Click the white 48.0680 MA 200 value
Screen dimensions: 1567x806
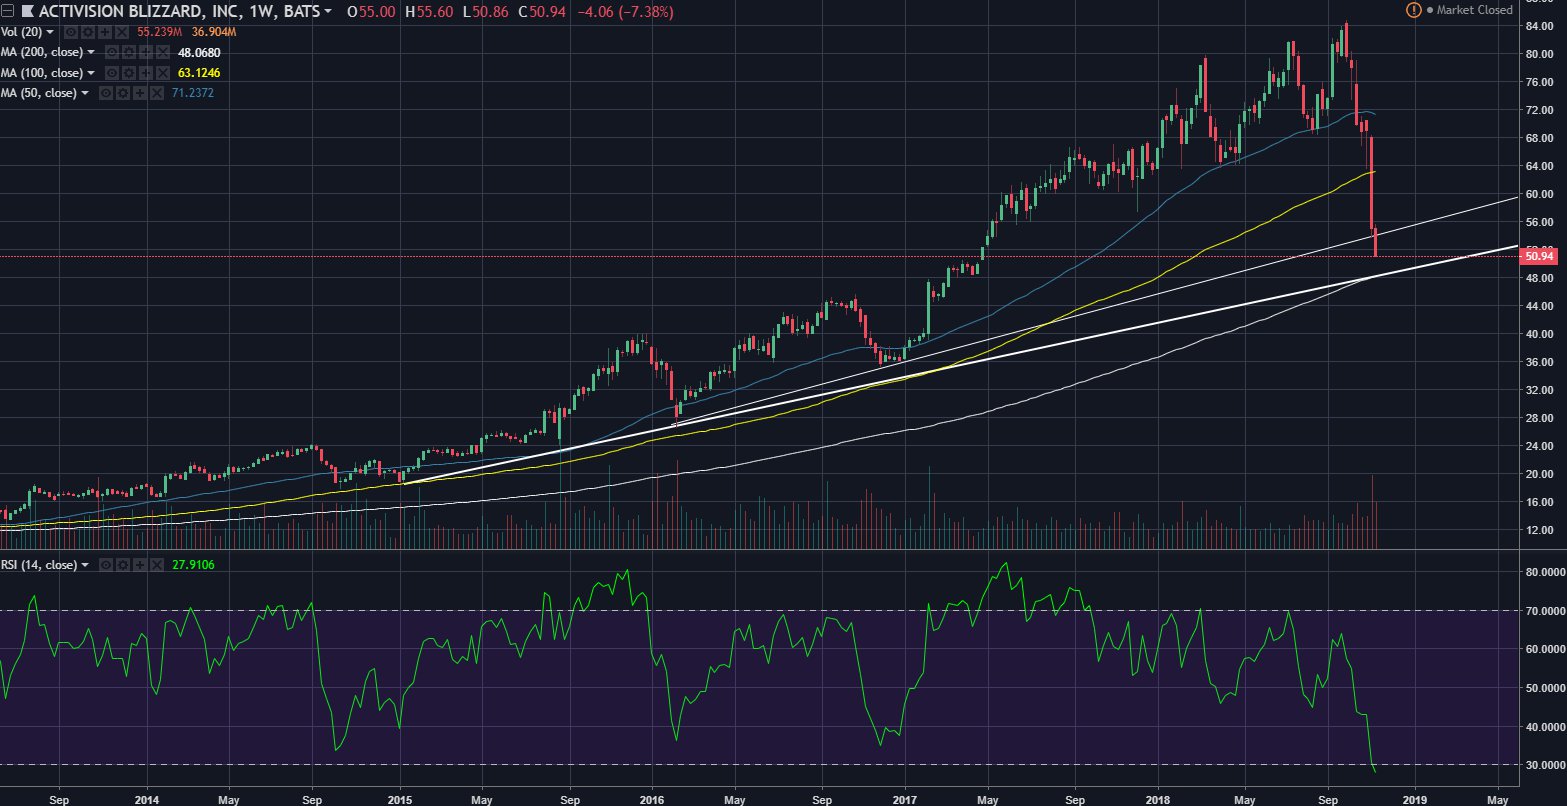point(199,52)
